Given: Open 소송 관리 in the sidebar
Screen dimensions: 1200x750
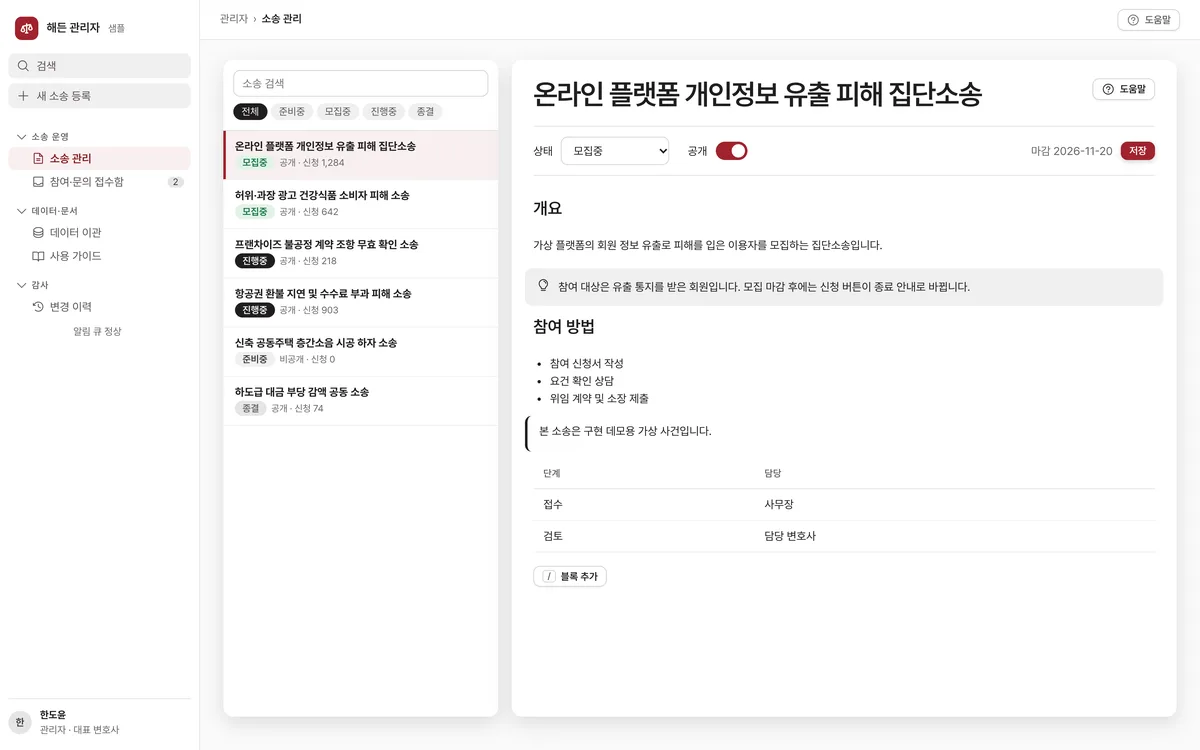Looking at the screenshot, I should click(x=99, y=158).
